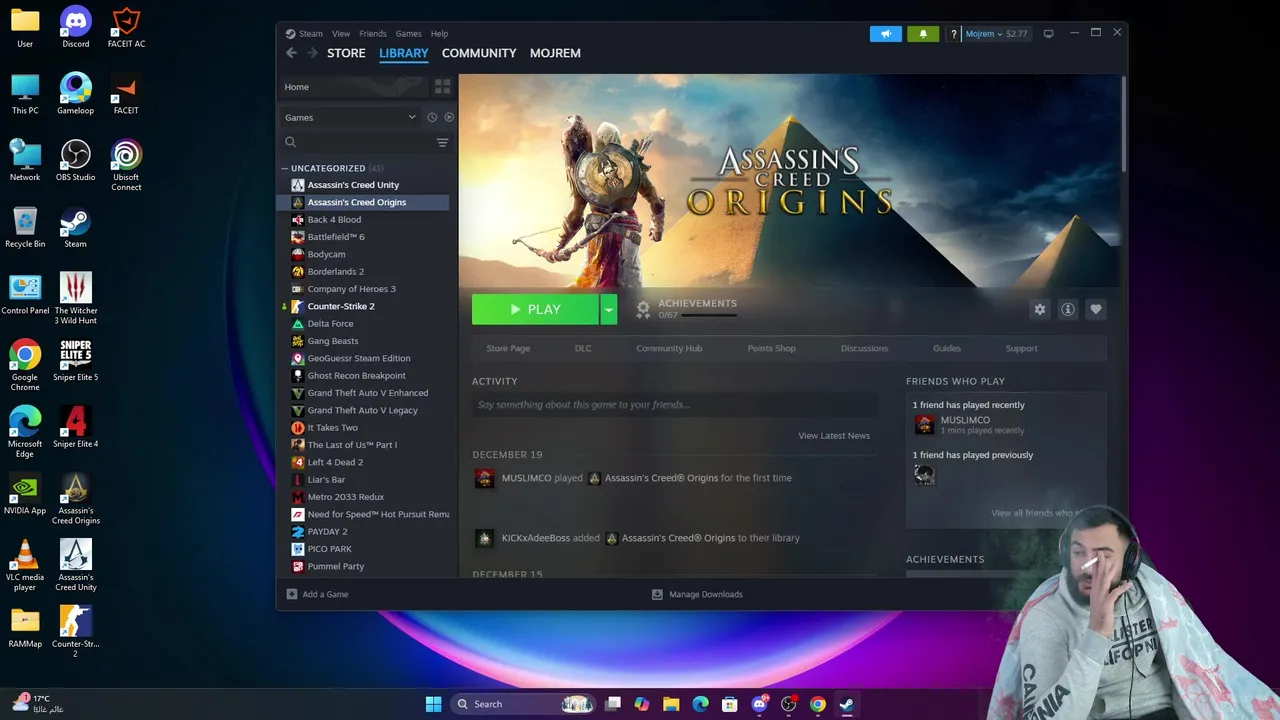This screenshot has width=1280, height=720.
Task: Open the Points Shop link
Action: coord(771,348)
